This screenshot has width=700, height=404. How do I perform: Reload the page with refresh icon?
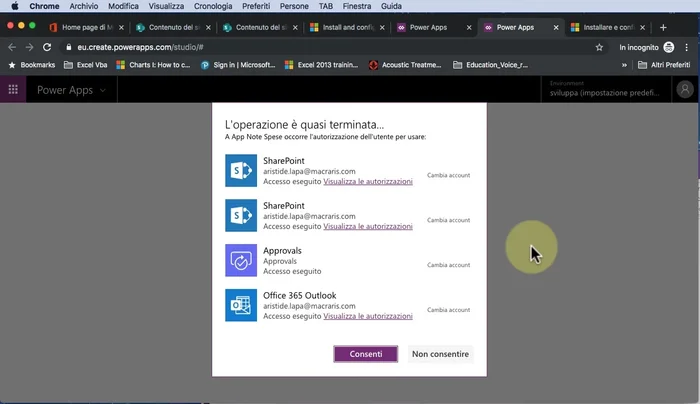pos(47,47)
